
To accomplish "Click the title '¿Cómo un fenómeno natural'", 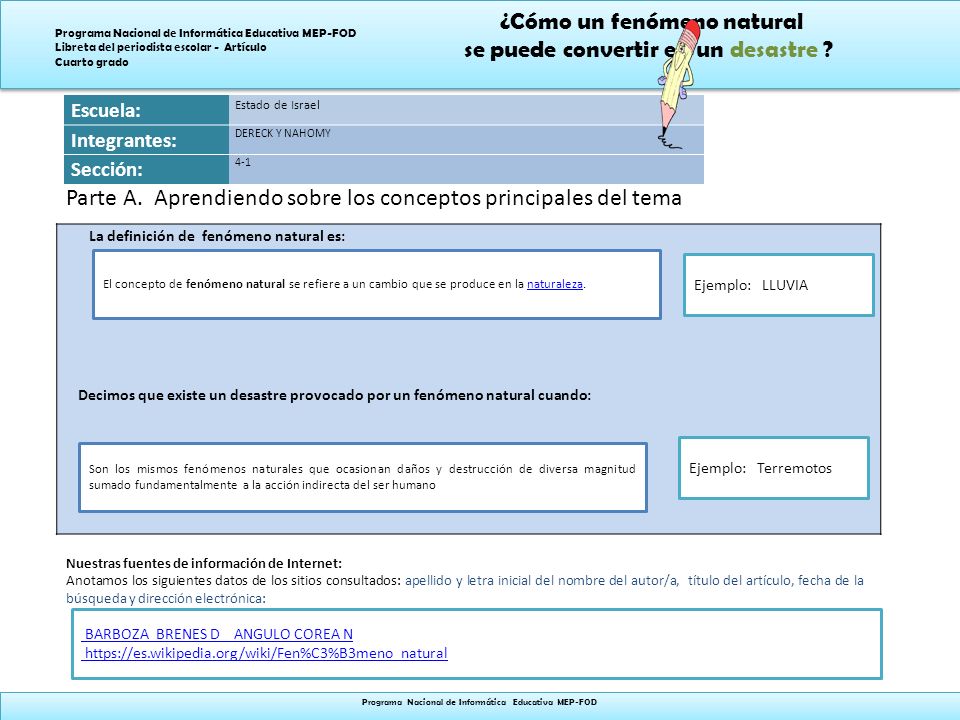I will pos(651,21).
